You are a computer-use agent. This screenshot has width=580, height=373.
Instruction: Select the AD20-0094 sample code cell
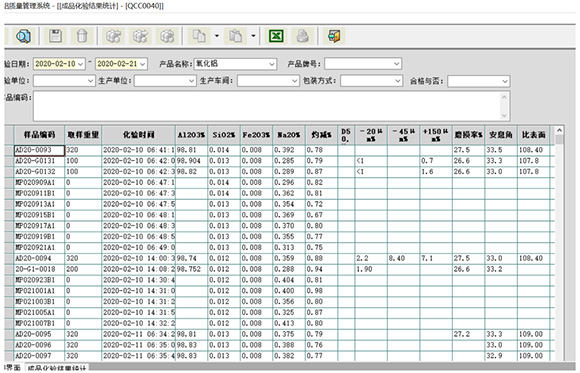[x=39, y=258]
